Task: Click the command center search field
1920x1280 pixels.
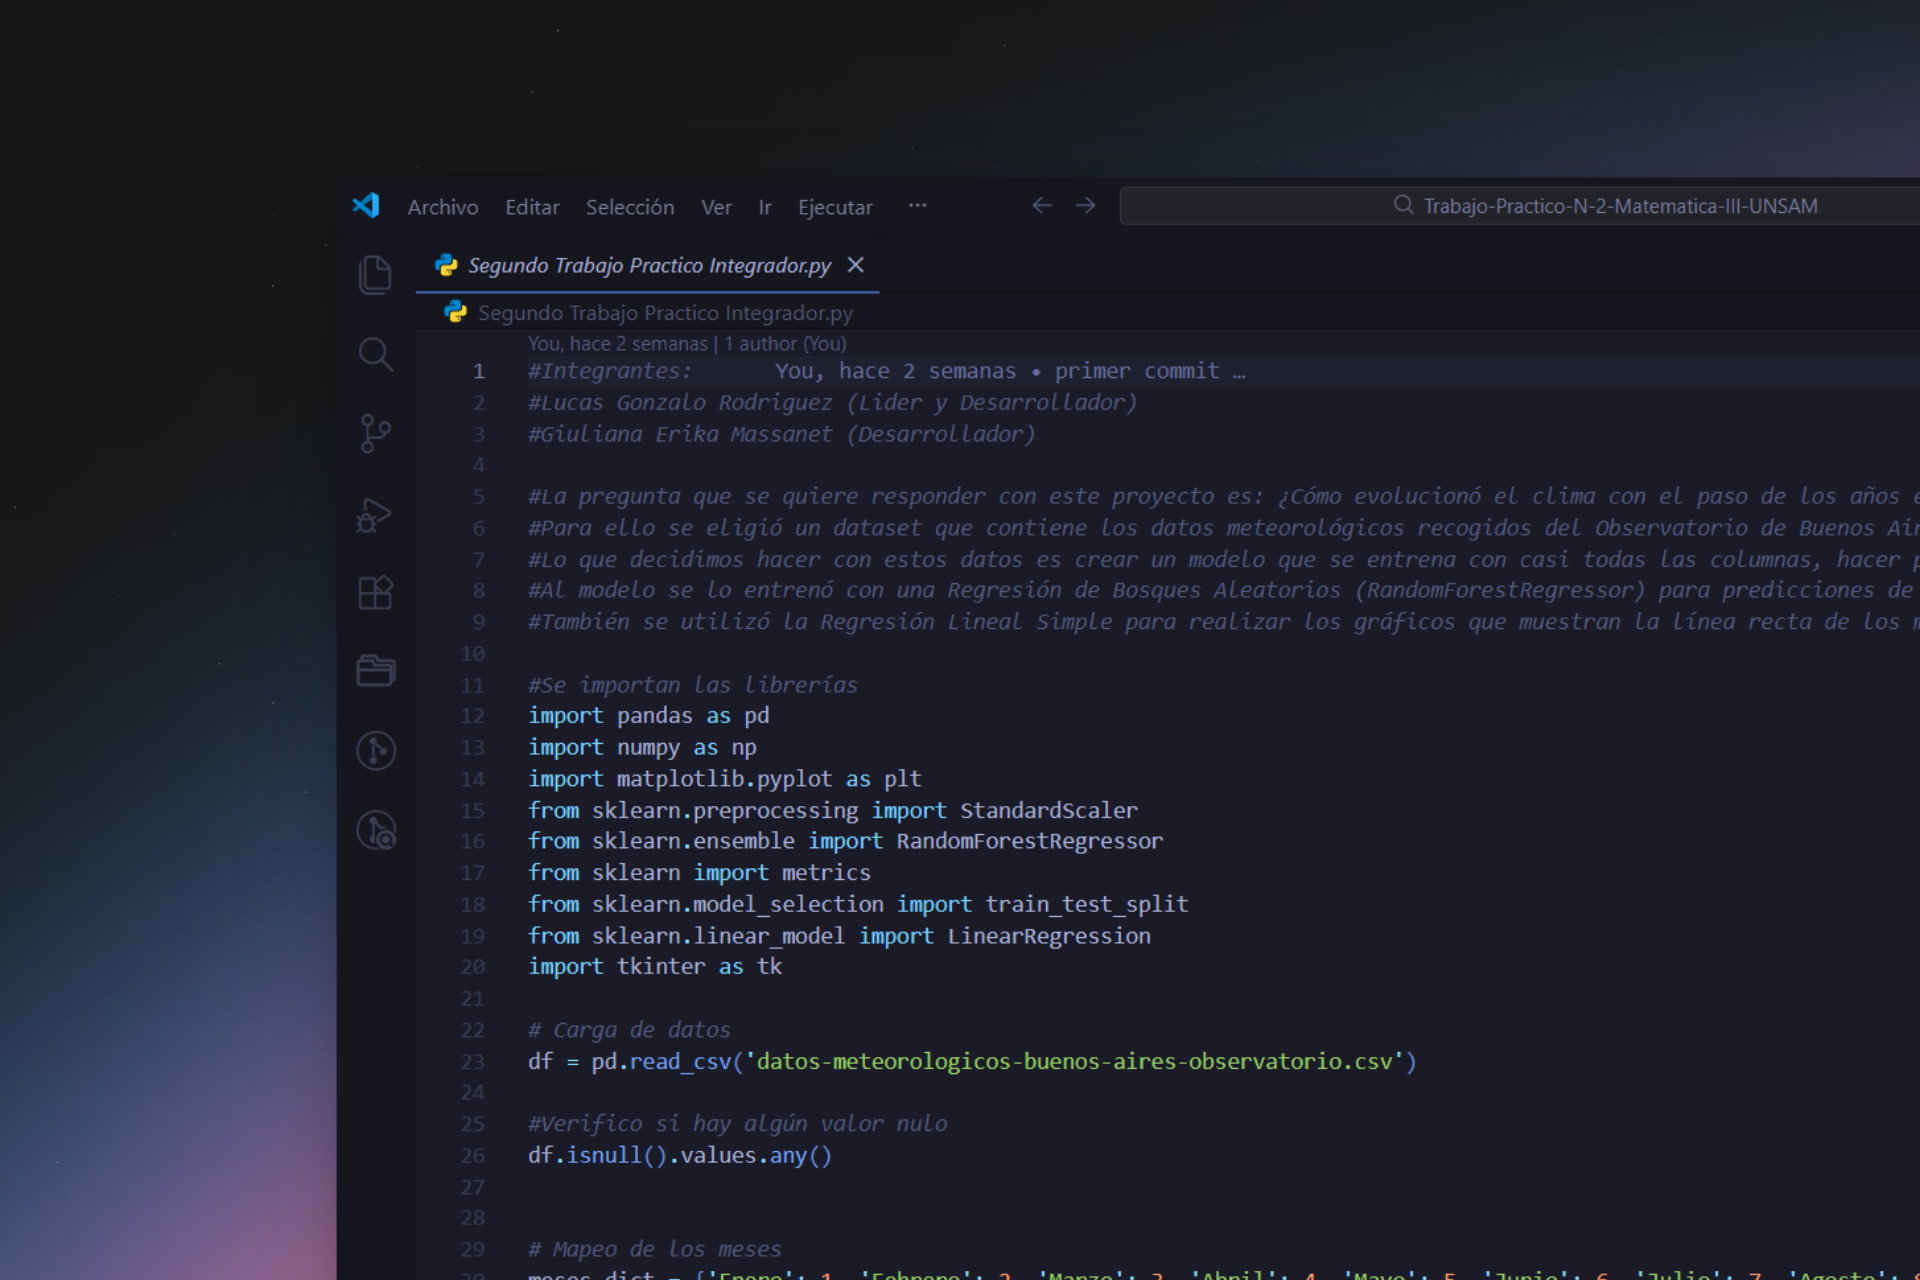Action: [1518, 206]
